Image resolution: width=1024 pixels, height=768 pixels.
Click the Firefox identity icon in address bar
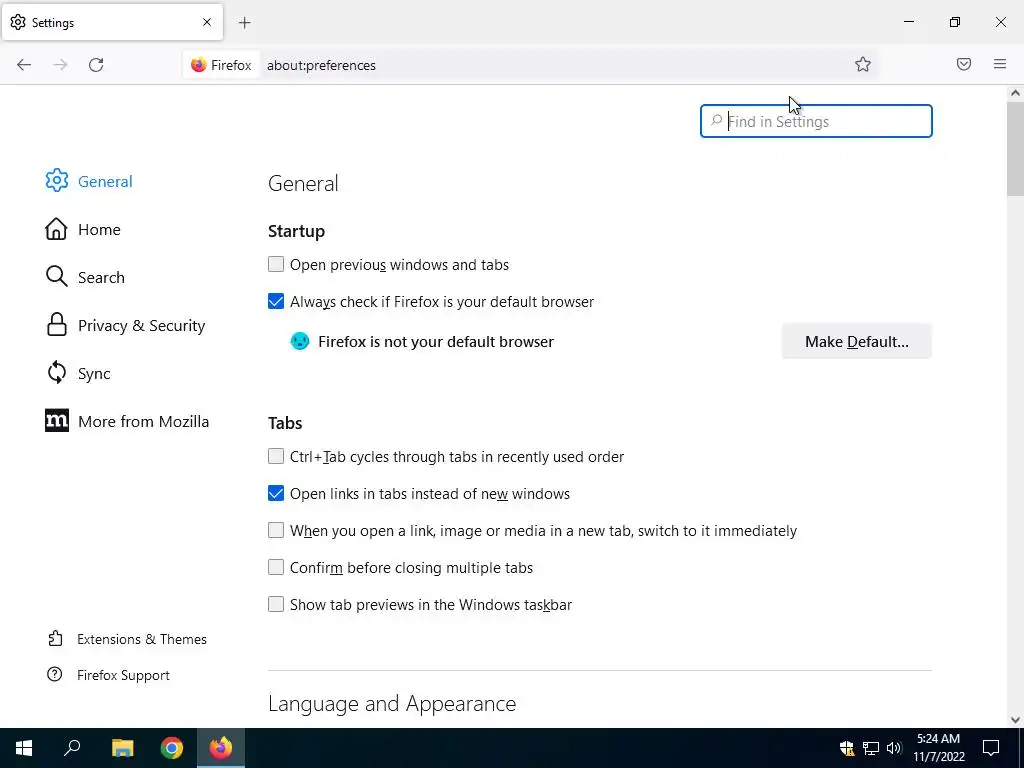coord(221,65)
